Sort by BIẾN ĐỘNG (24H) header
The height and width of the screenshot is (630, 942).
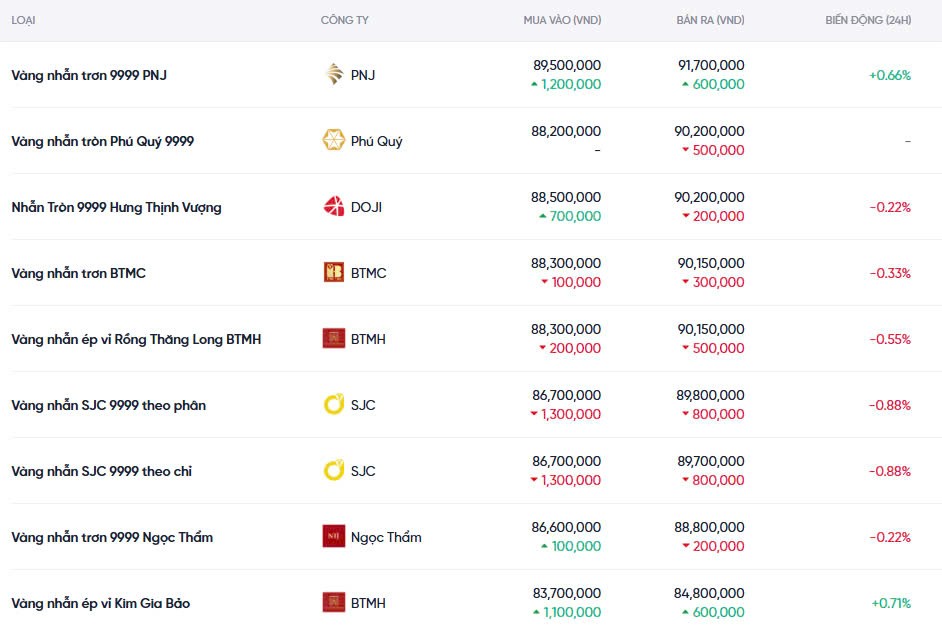[x=868, y=20]
